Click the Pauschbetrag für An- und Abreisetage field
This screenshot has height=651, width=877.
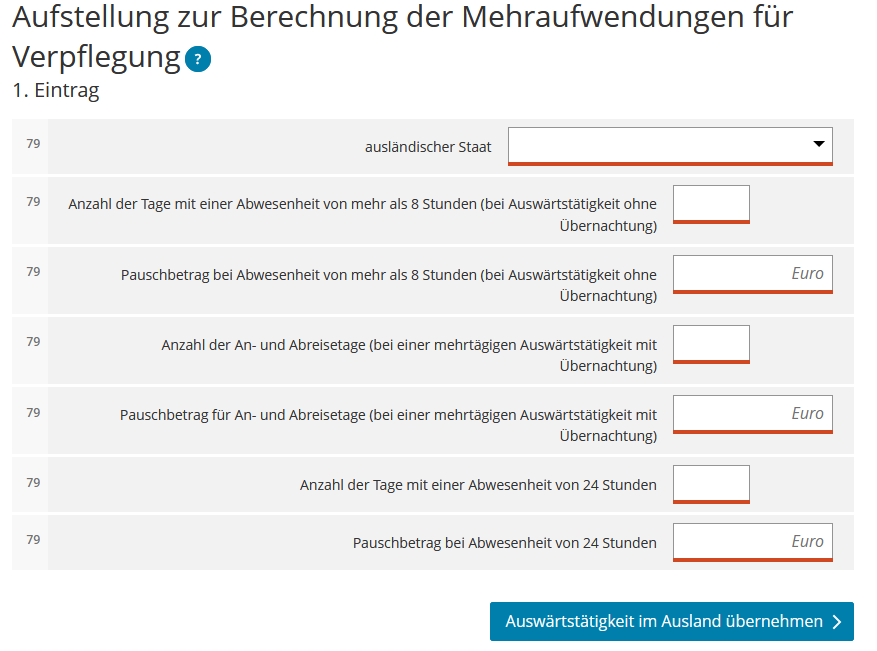(x=752, y=414)
